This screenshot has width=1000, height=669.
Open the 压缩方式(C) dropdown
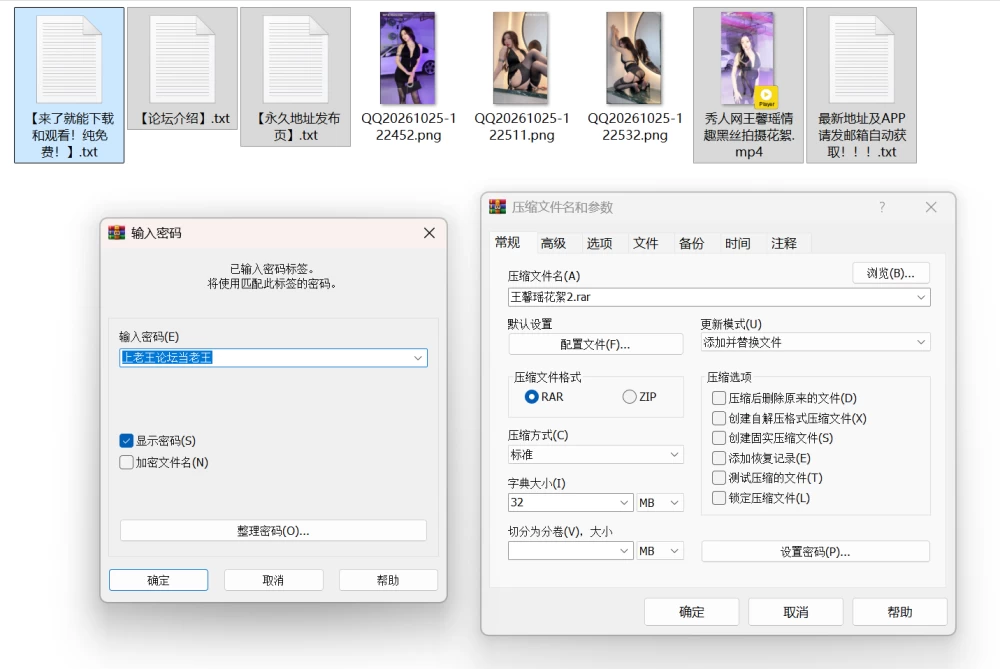(x=595, y=455)
